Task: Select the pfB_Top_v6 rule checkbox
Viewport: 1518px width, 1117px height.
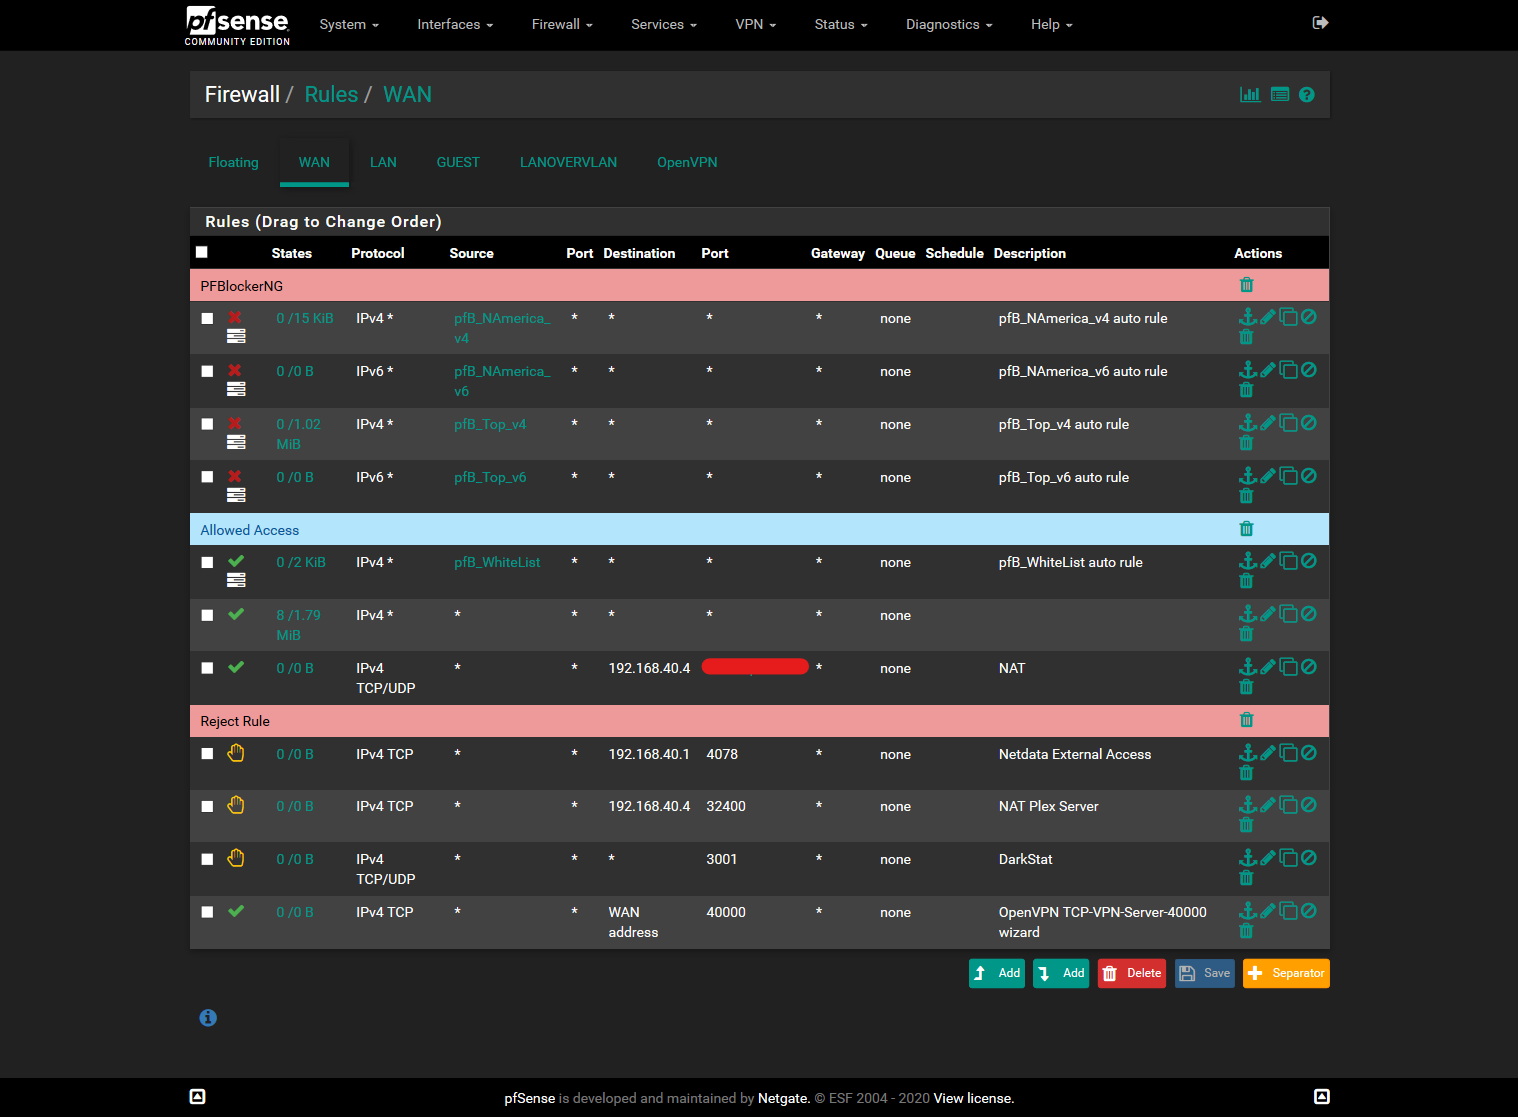Action: (207, 477)
